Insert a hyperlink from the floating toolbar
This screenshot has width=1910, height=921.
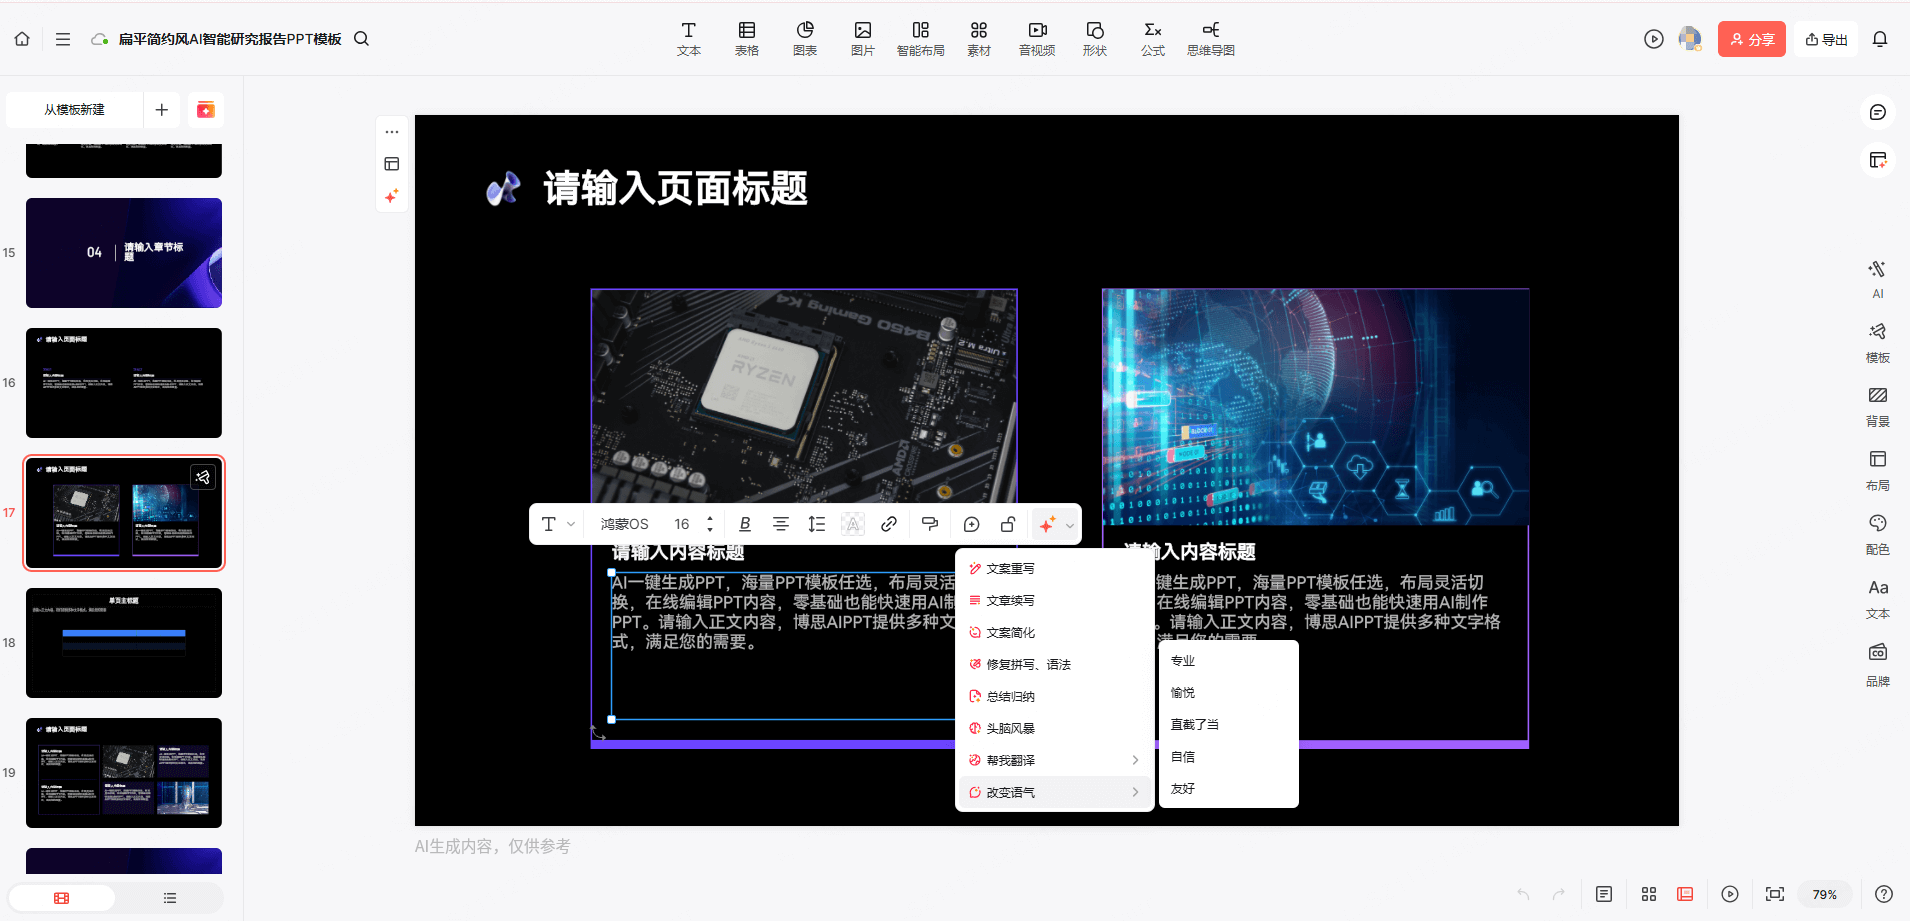pos(889,523)
